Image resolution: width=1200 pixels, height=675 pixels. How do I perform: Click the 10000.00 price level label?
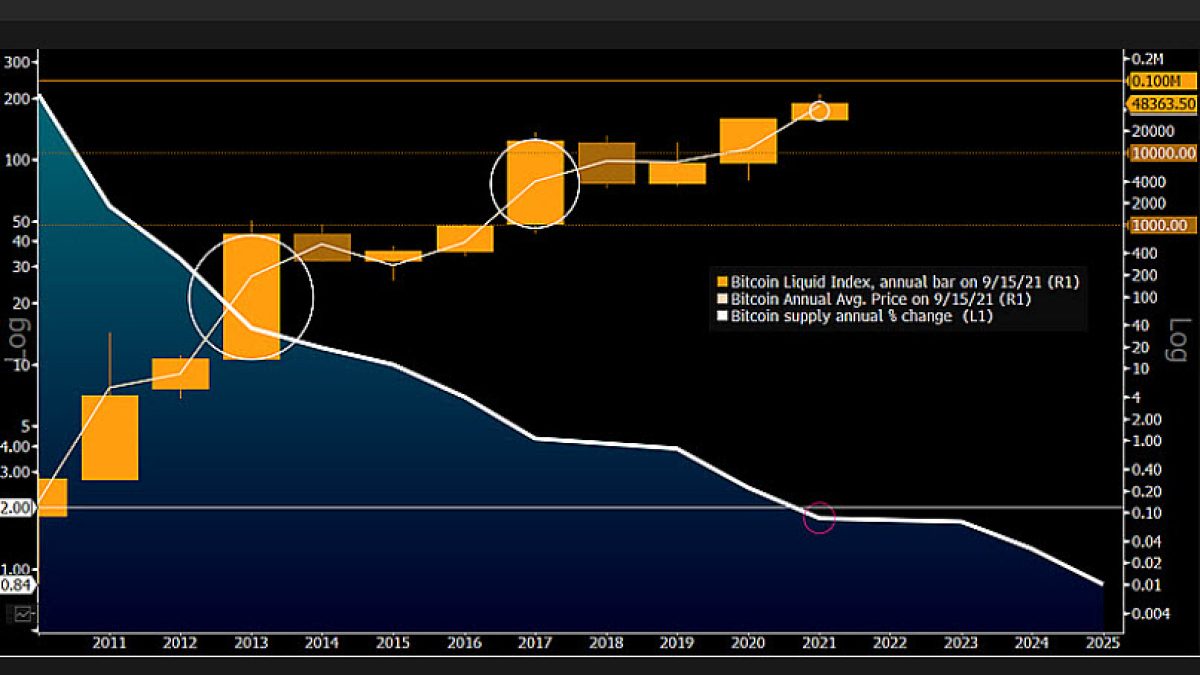coord(1163,153)
